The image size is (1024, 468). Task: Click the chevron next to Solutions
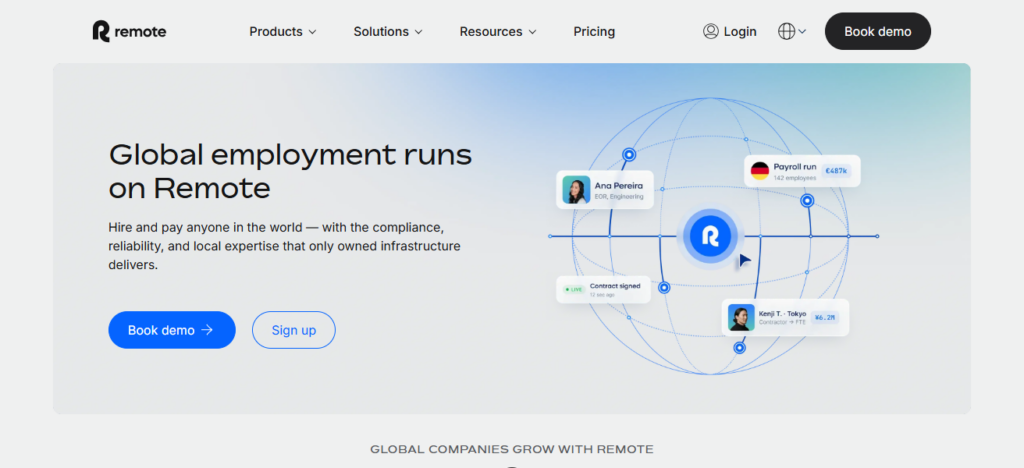(418, 32)
